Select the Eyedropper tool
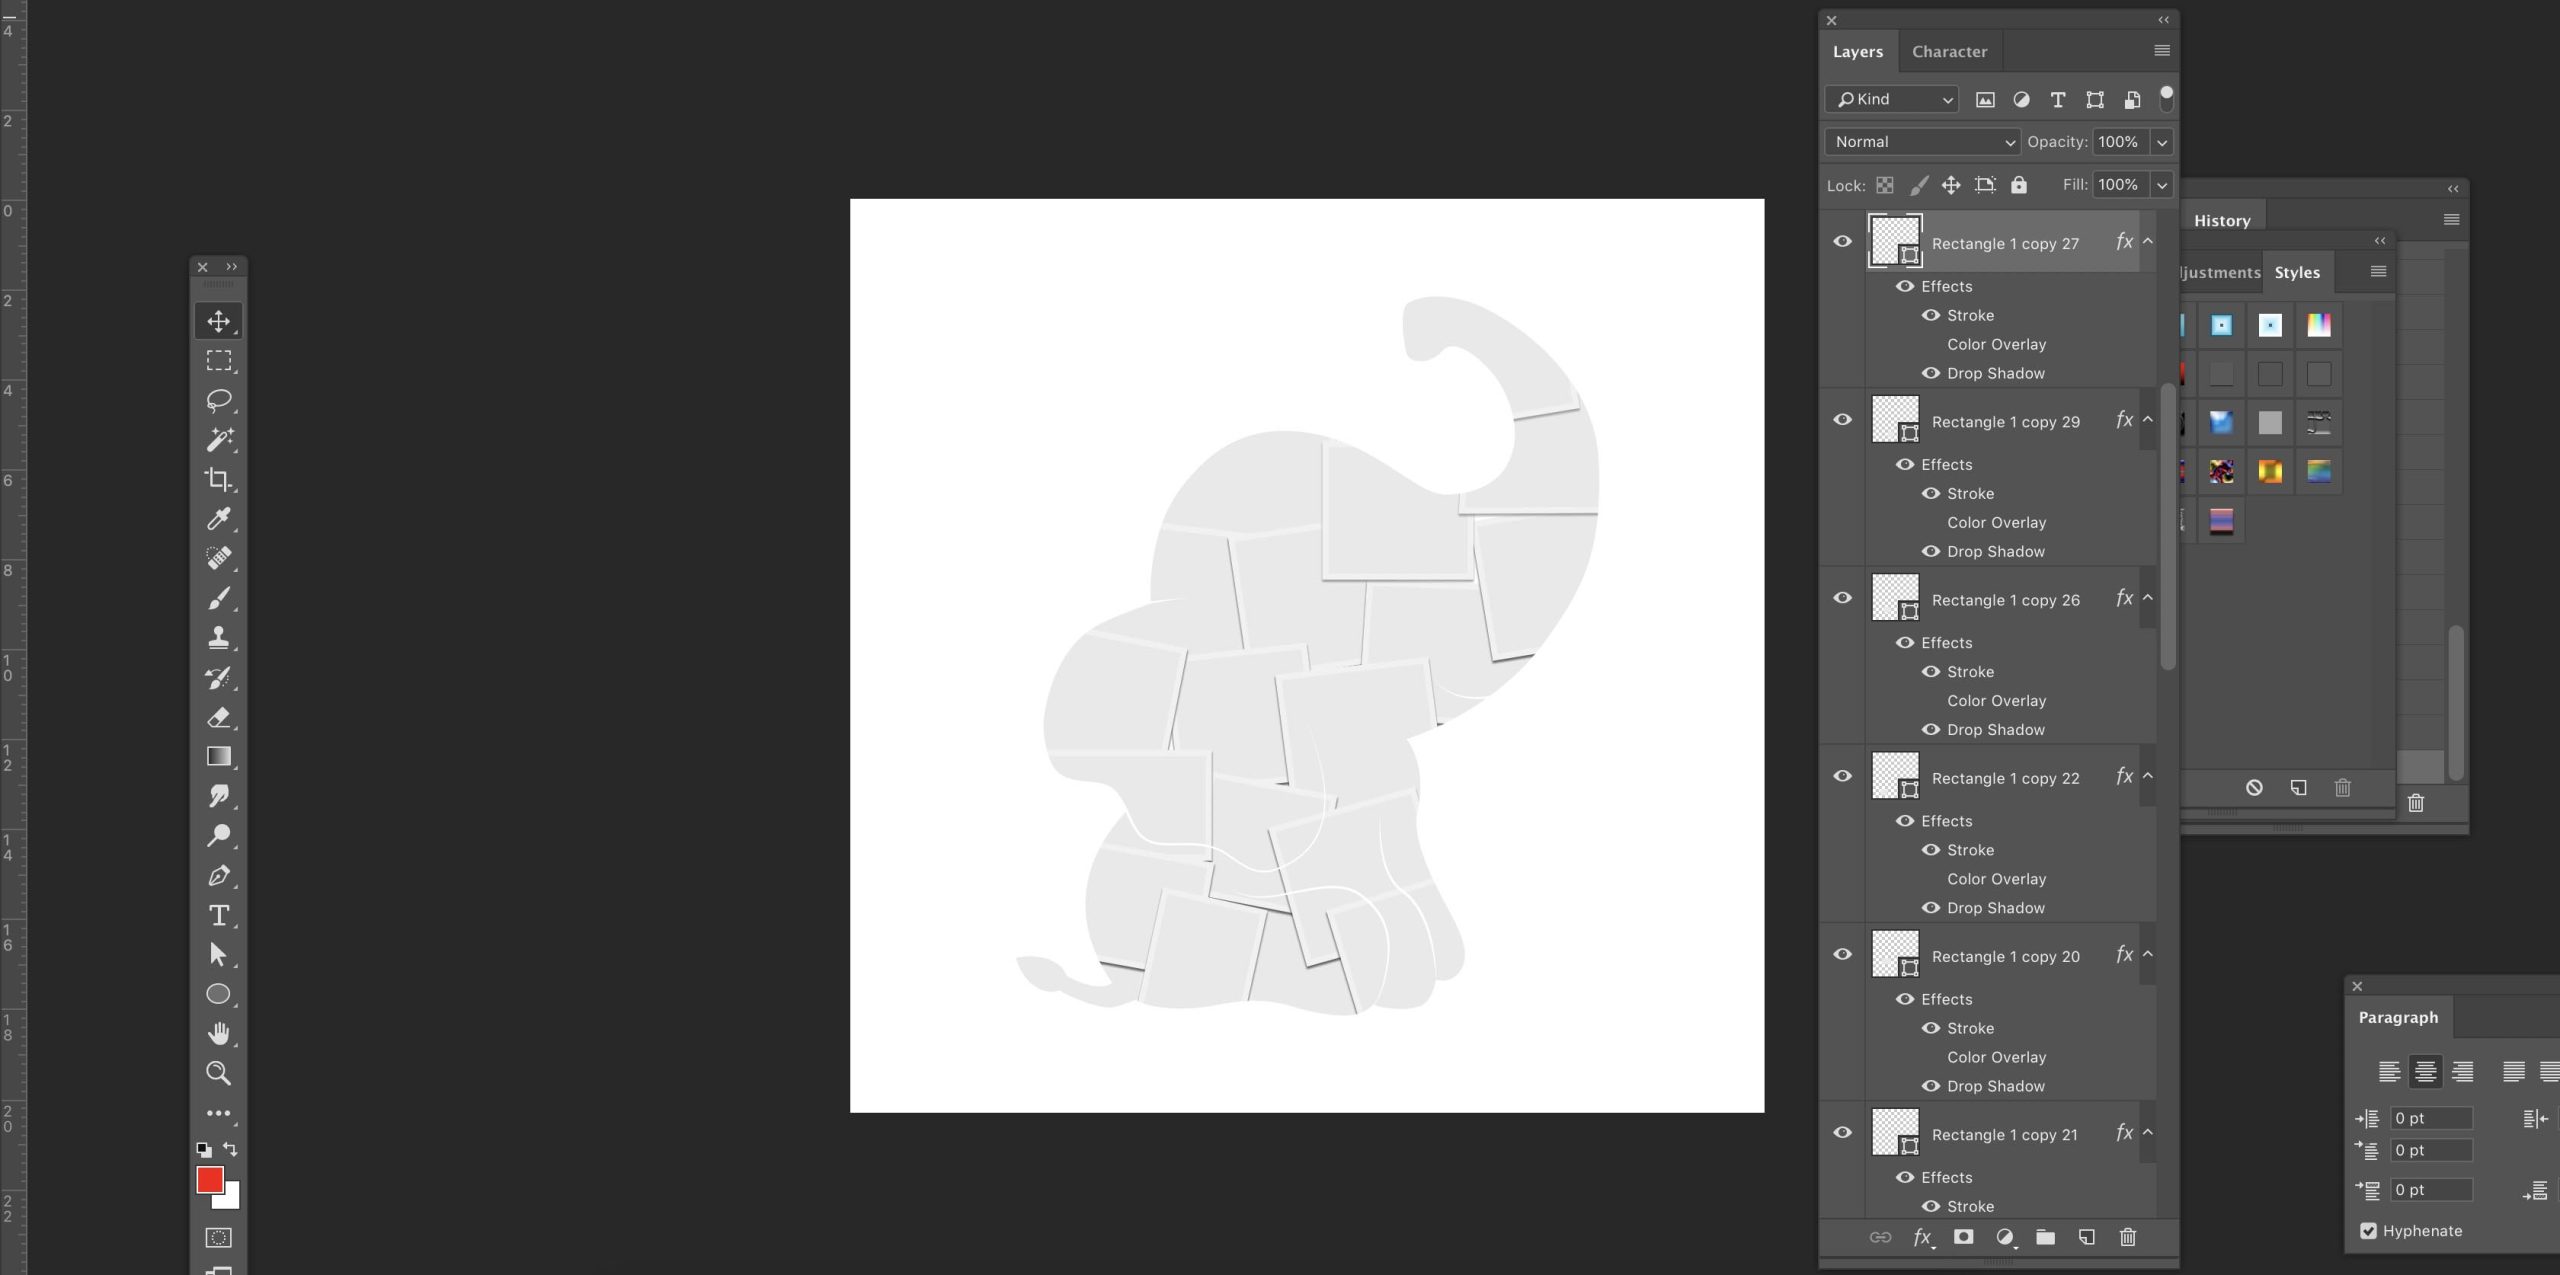Image resolution: width=2560 pixels, height=1275 pixels. click(x=218, y=518)
